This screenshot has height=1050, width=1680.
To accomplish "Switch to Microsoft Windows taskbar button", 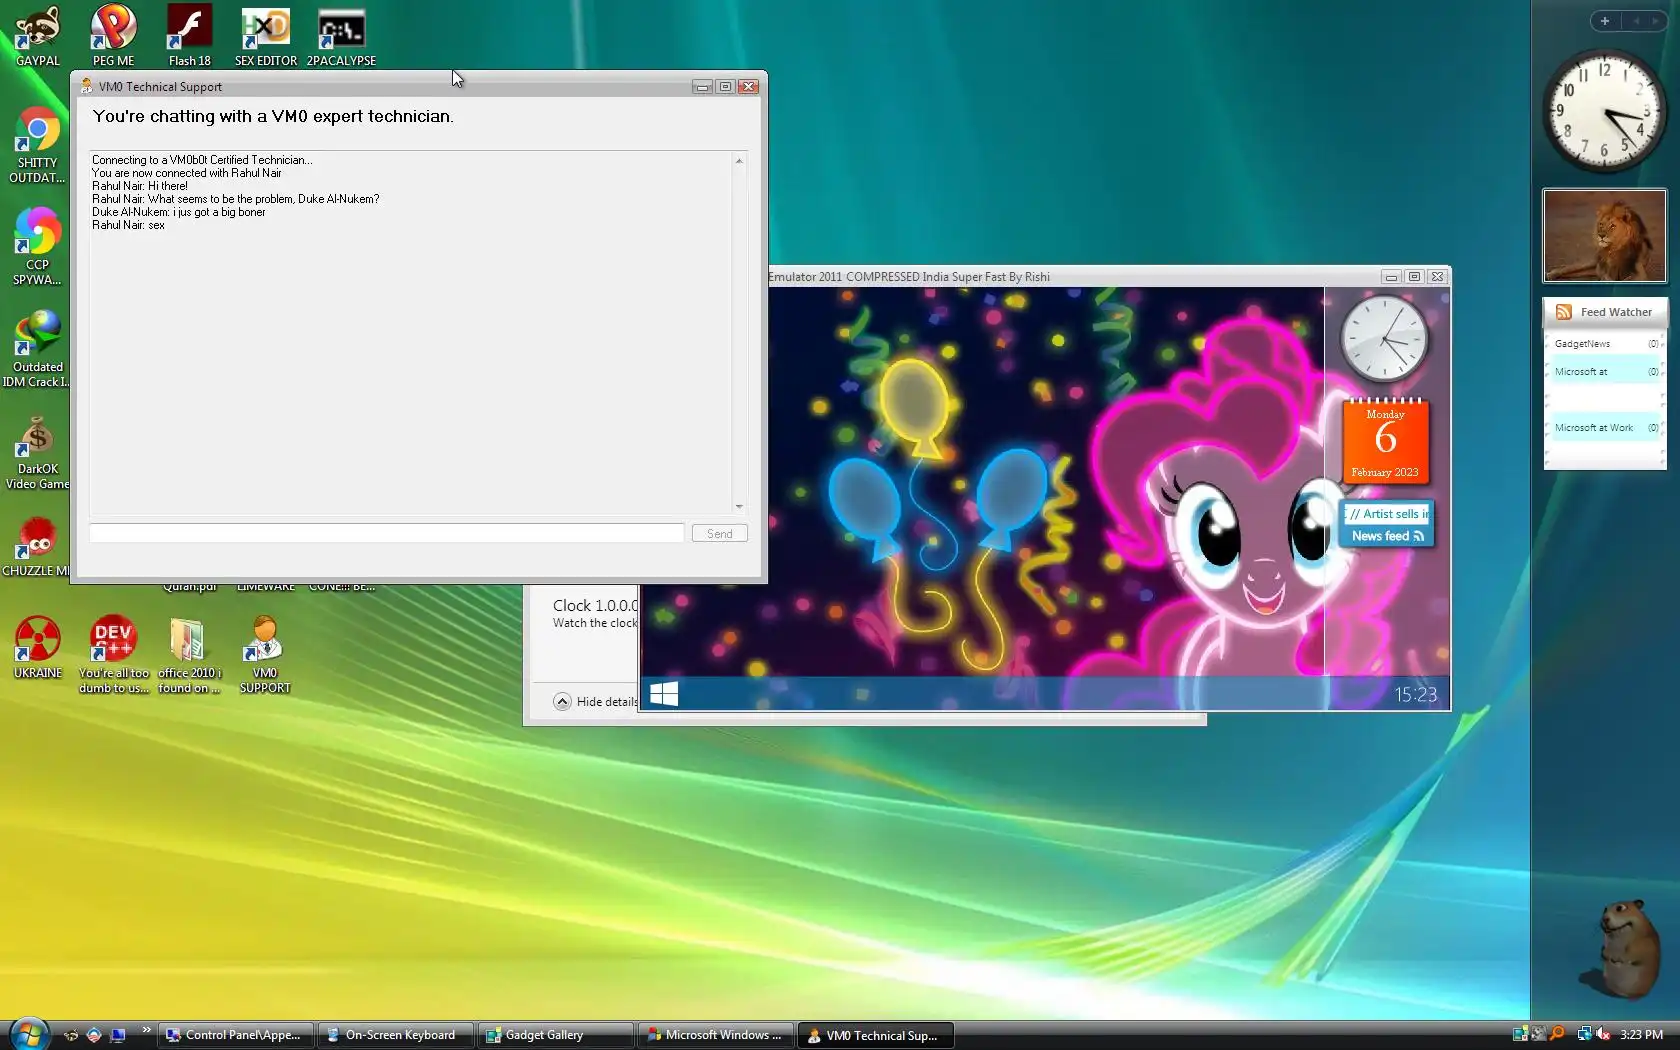I will 715,1035.
